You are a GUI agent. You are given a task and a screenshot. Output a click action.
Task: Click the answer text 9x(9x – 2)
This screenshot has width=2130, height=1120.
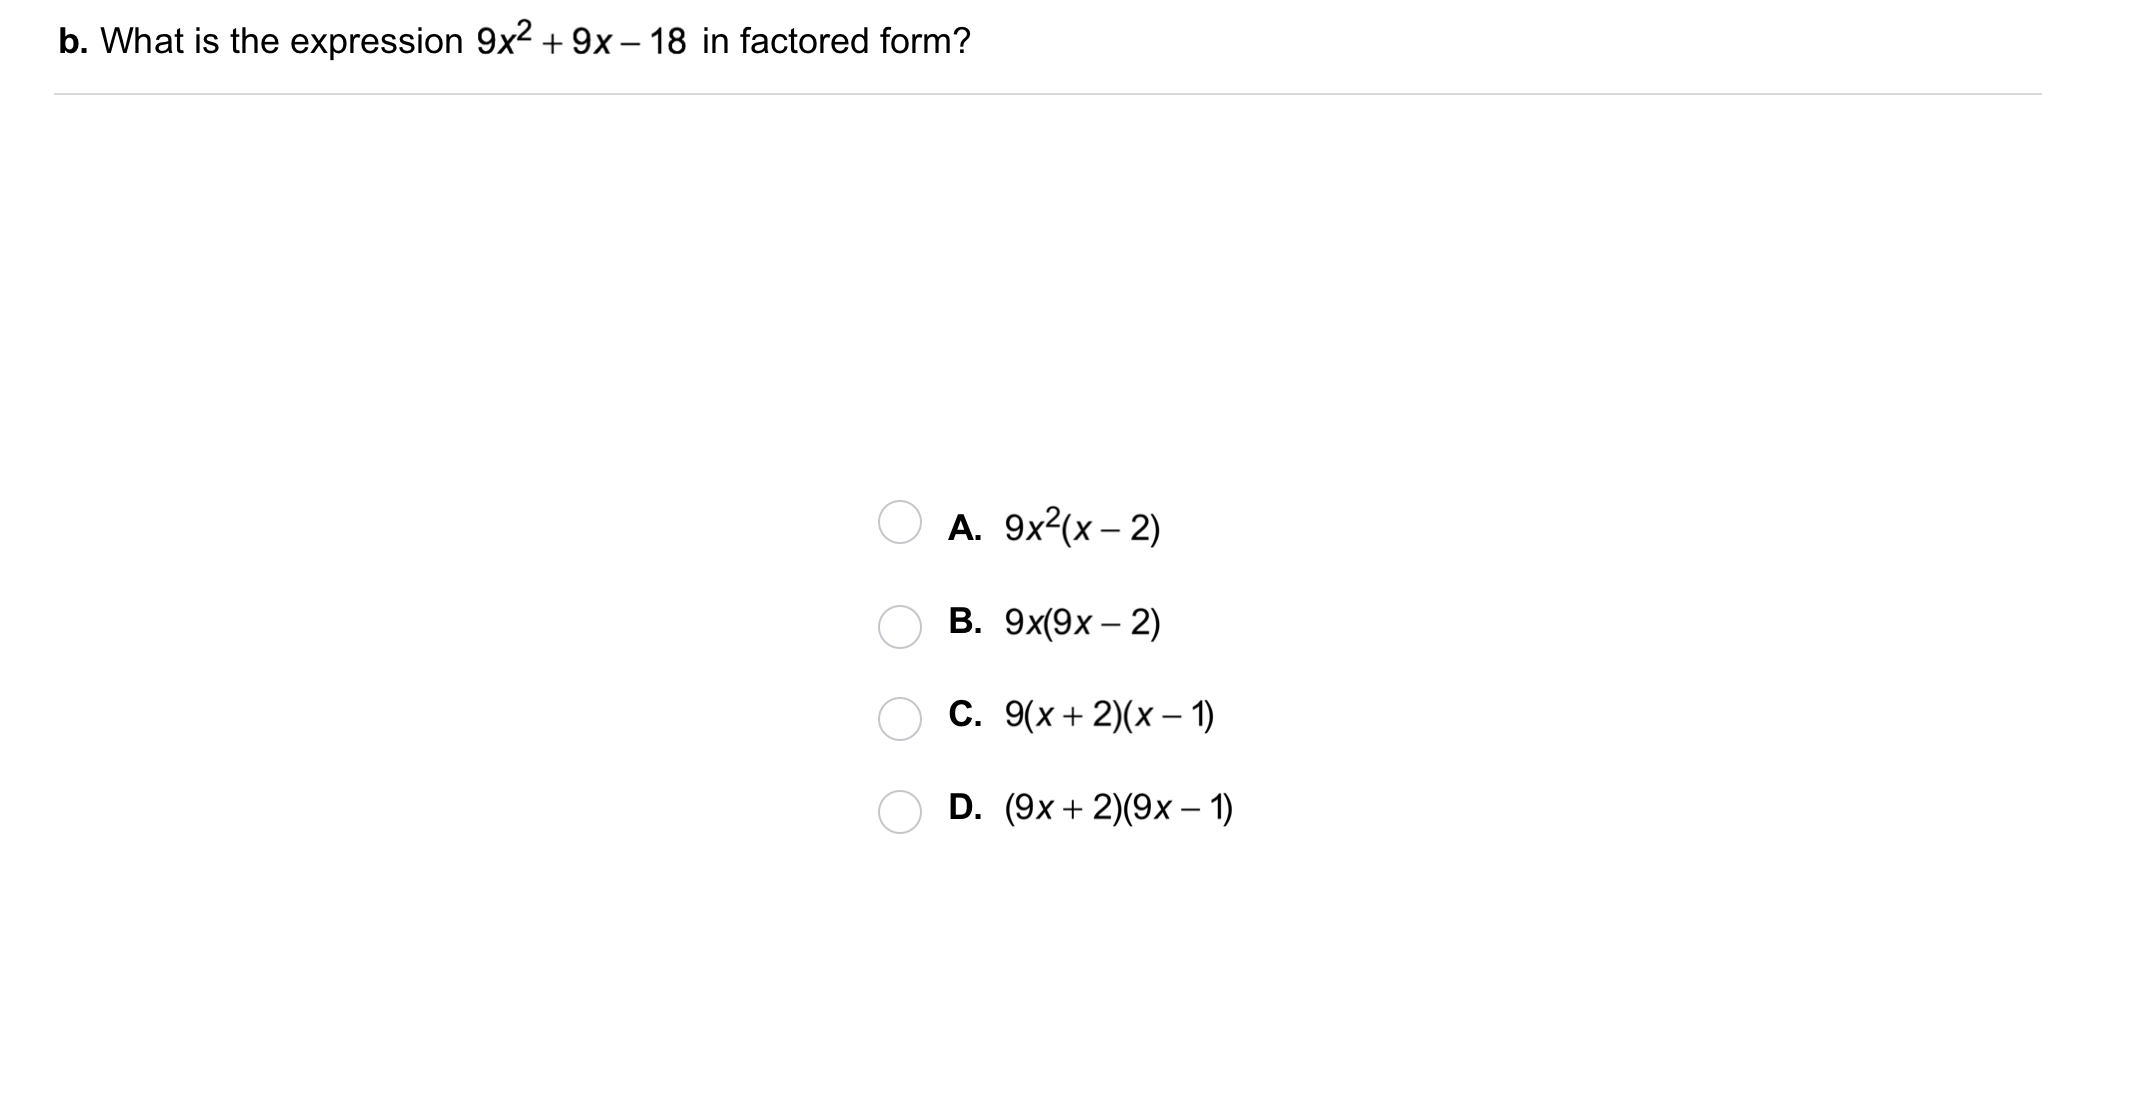pos(1082,622)
